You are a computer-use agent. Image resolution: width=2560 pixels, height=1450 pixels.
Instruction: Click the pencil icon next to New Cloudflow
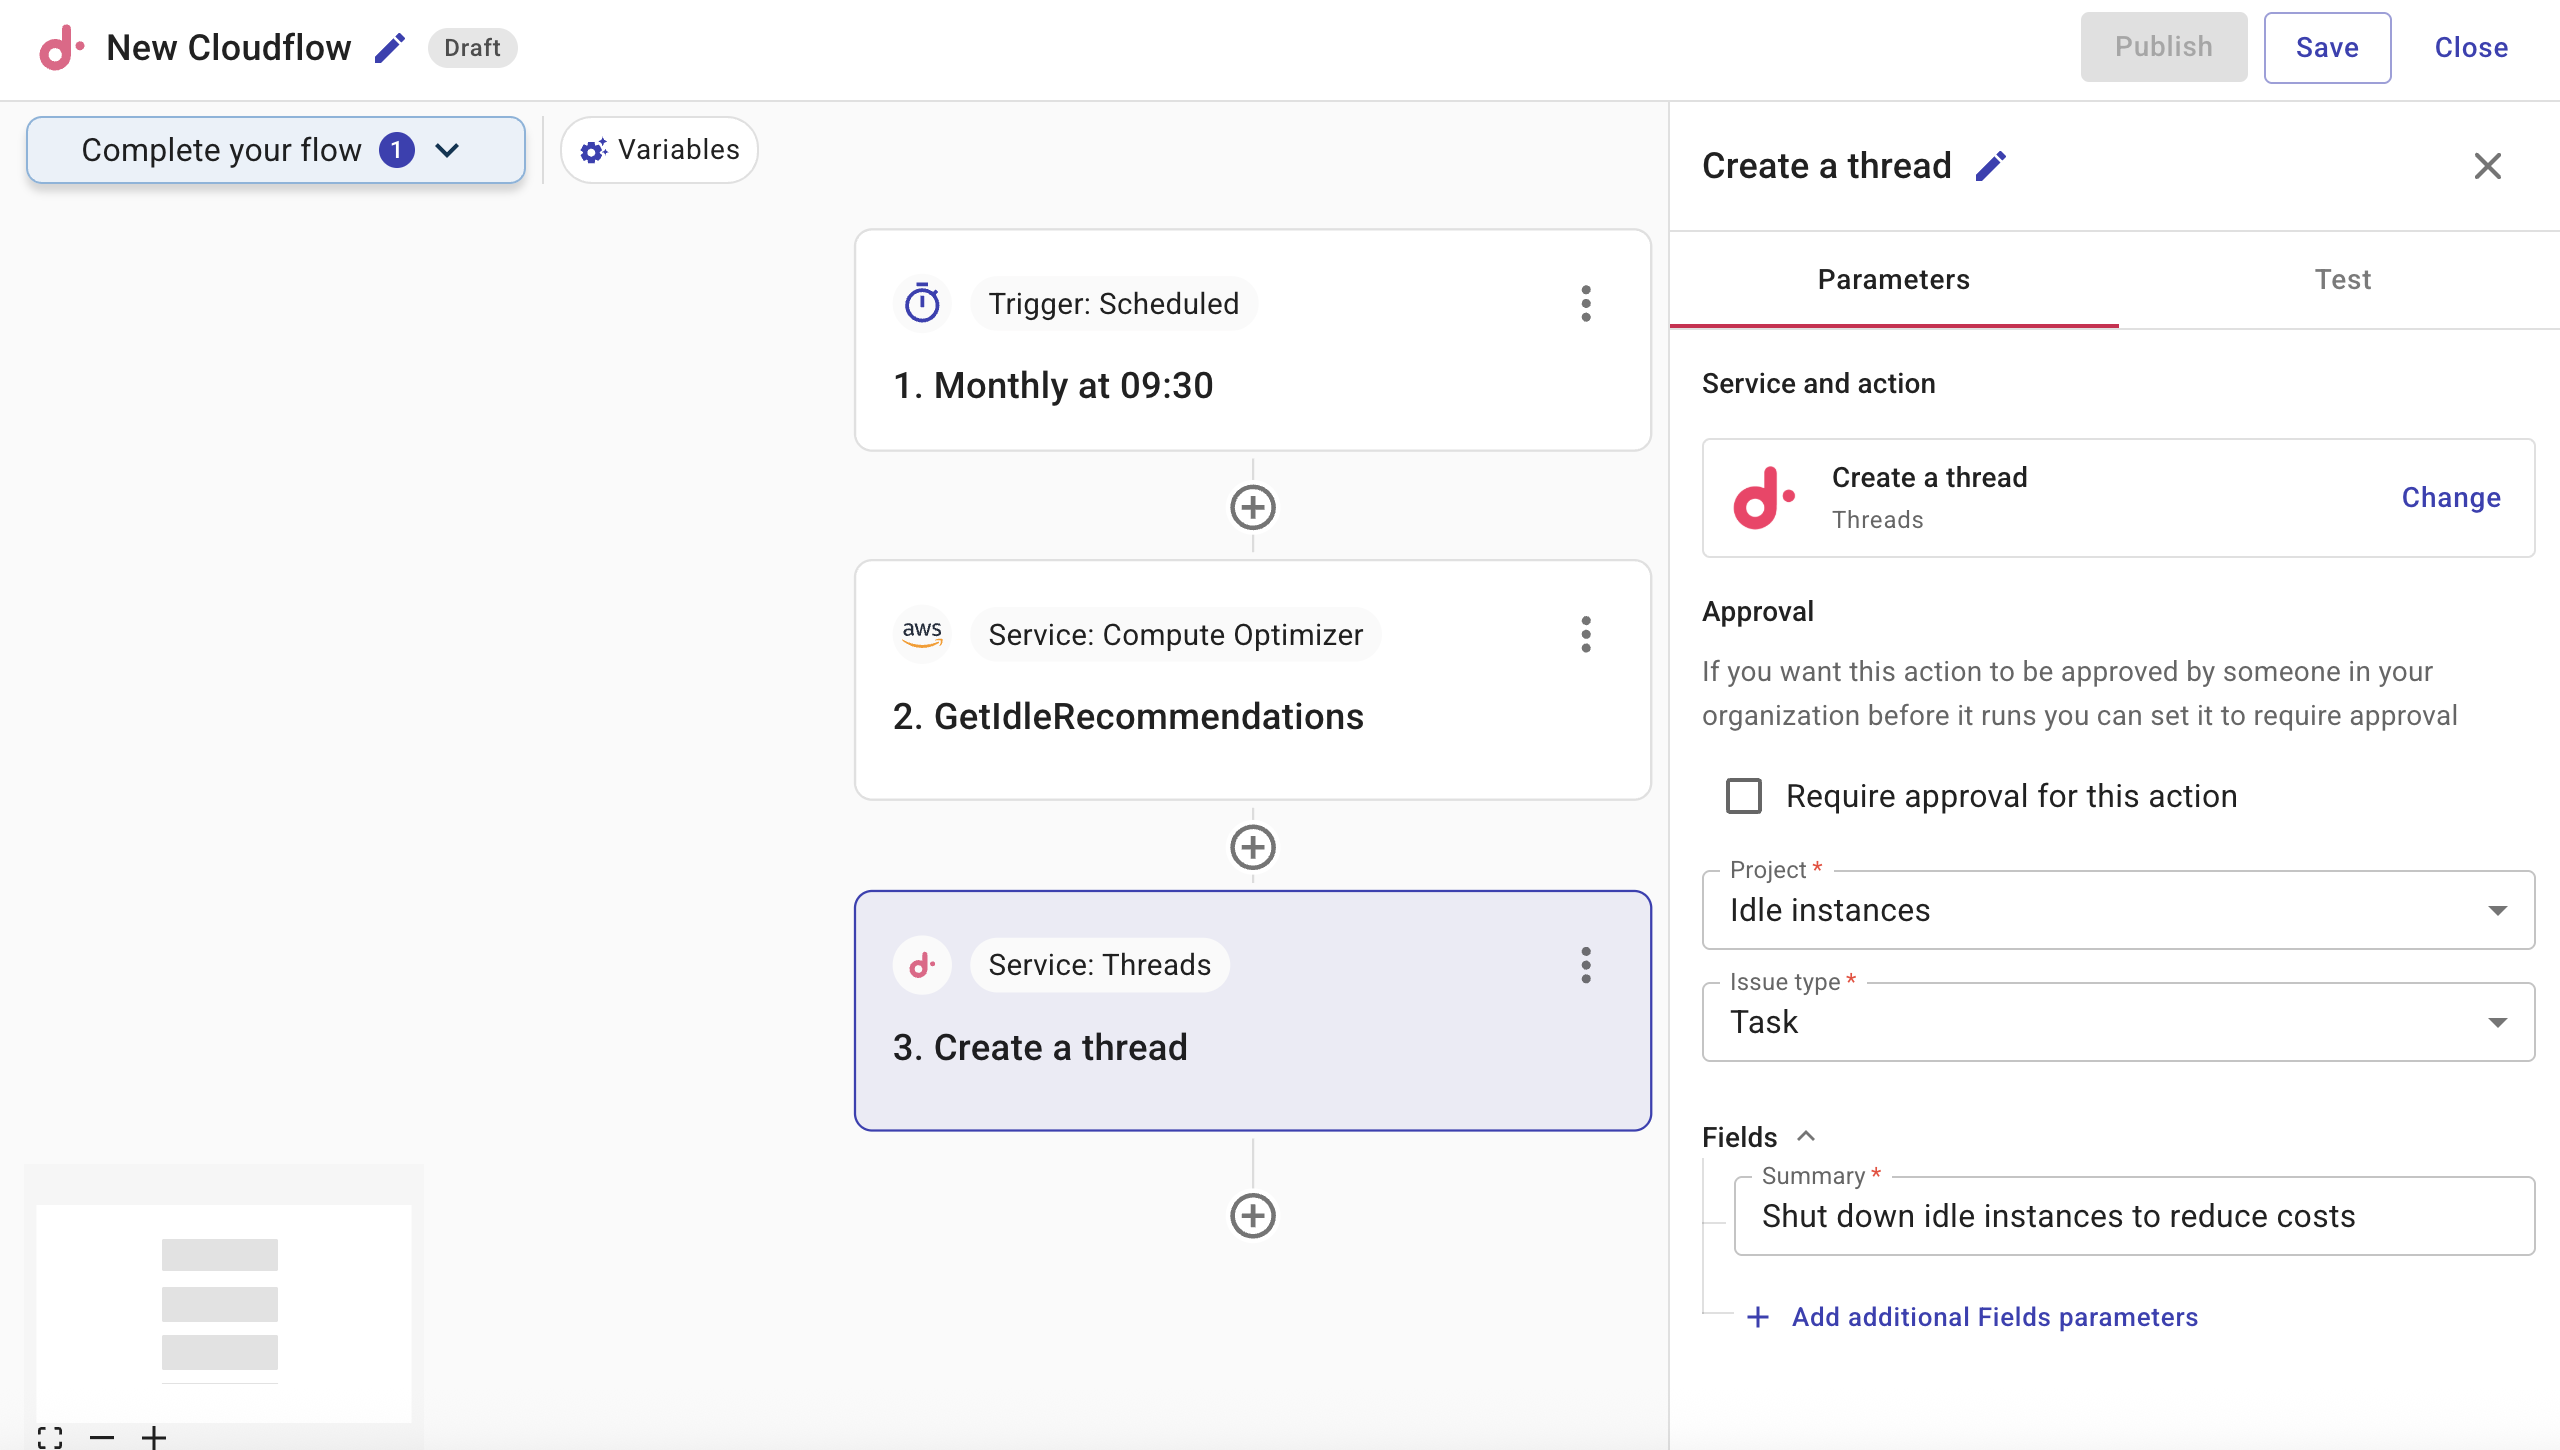(389, 48)
